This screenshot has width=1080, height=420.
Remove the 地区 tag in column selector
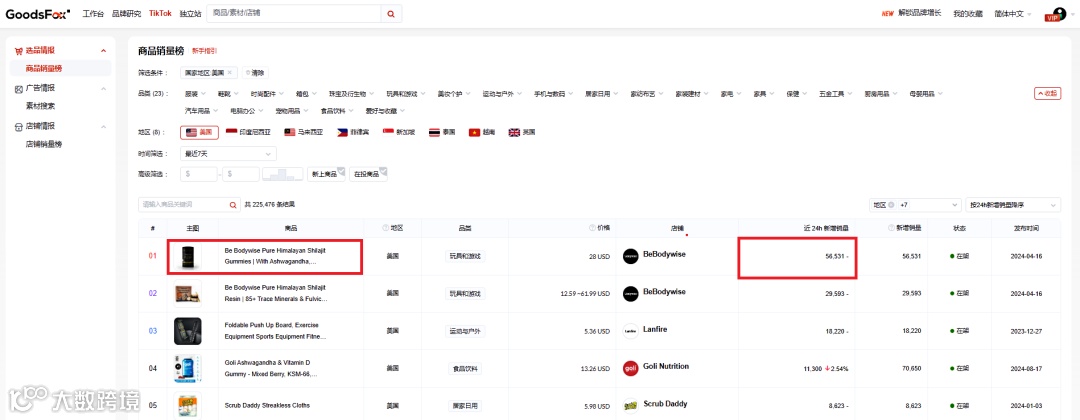click(891, 204)
